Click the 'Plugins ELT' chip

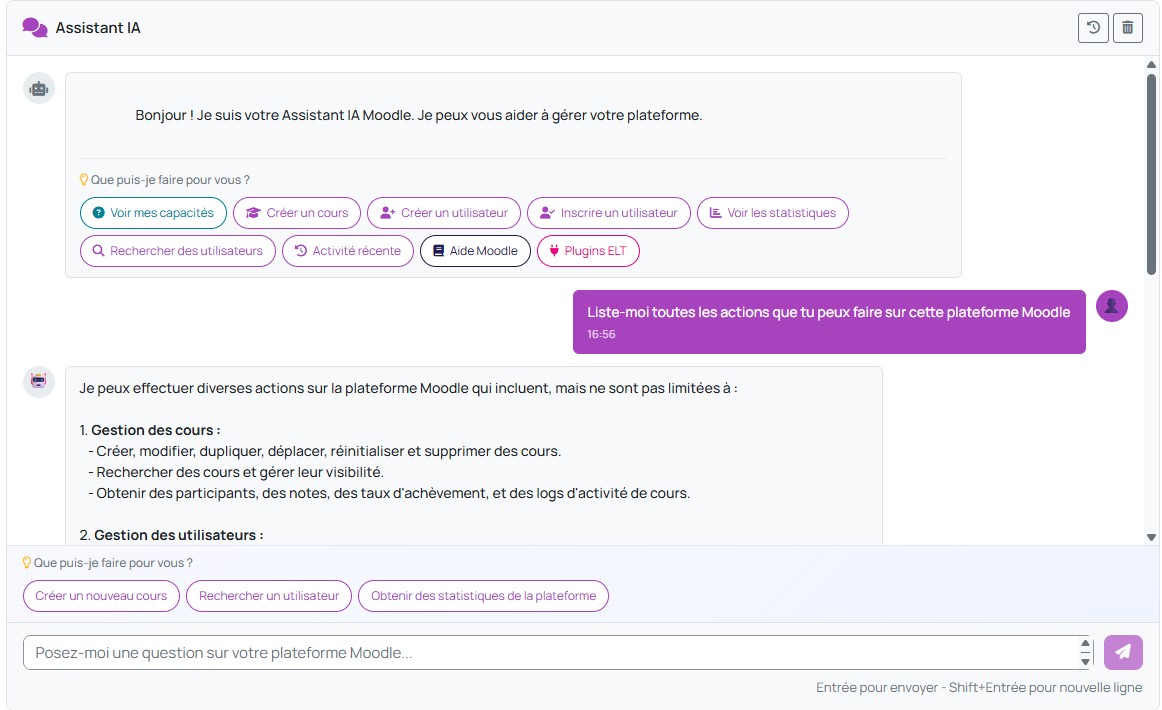coord(588,251)
